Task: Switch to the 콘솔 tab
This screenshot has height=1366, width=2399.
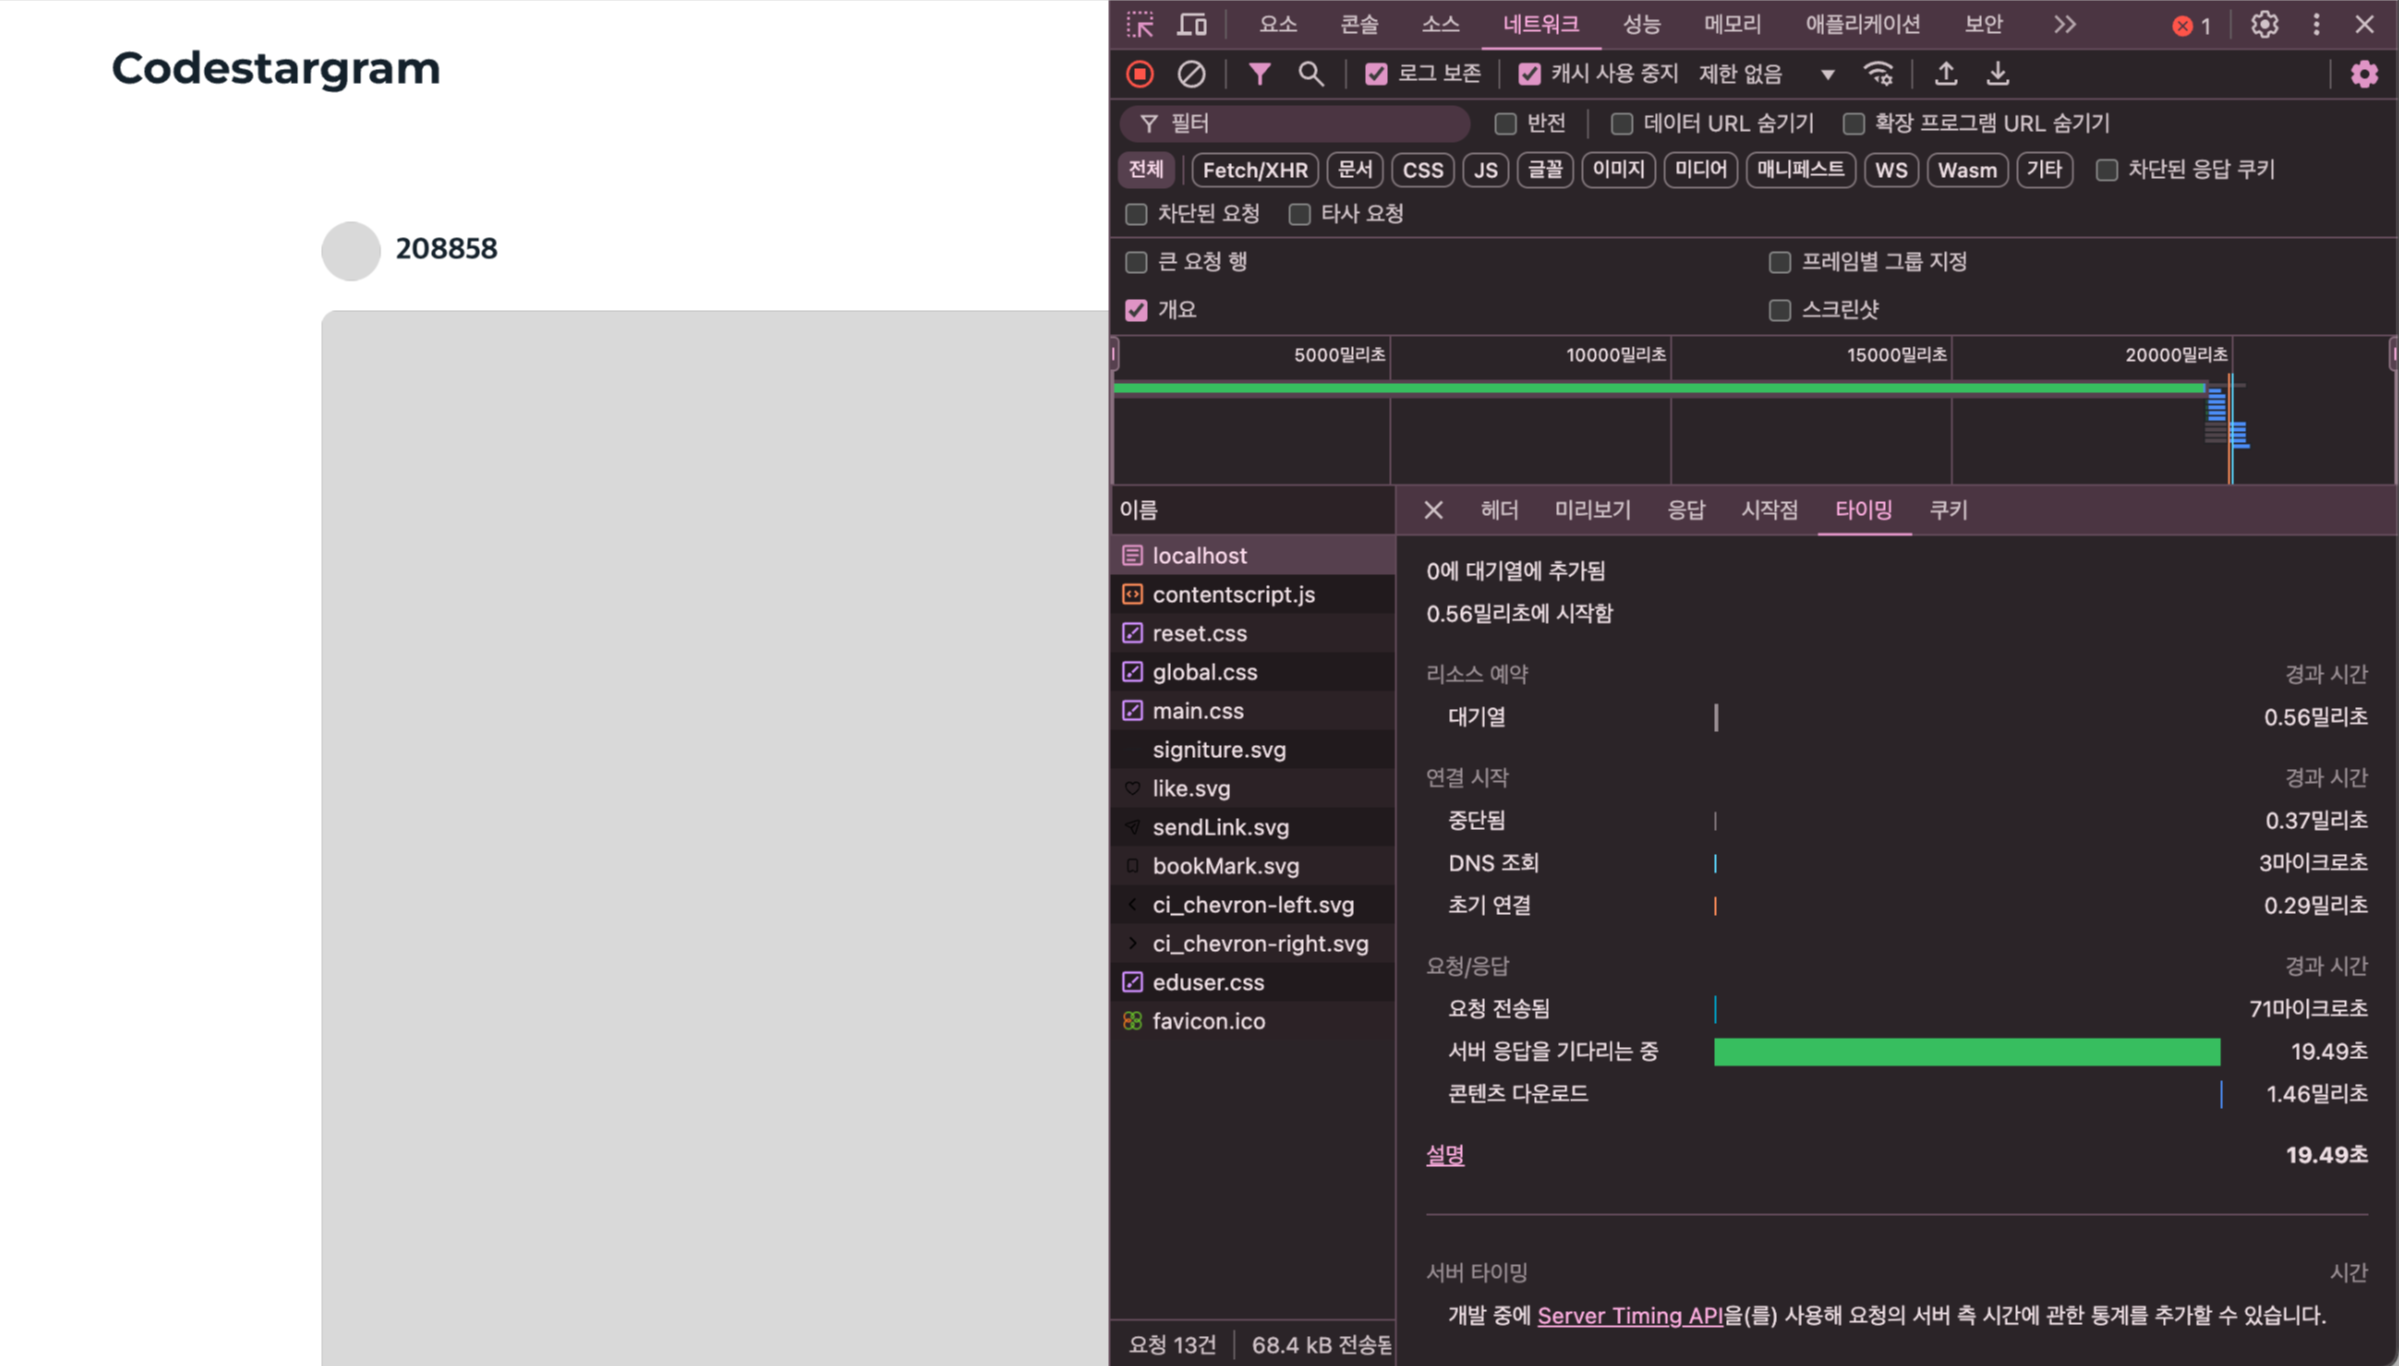Action: (x=1358, y=24)
